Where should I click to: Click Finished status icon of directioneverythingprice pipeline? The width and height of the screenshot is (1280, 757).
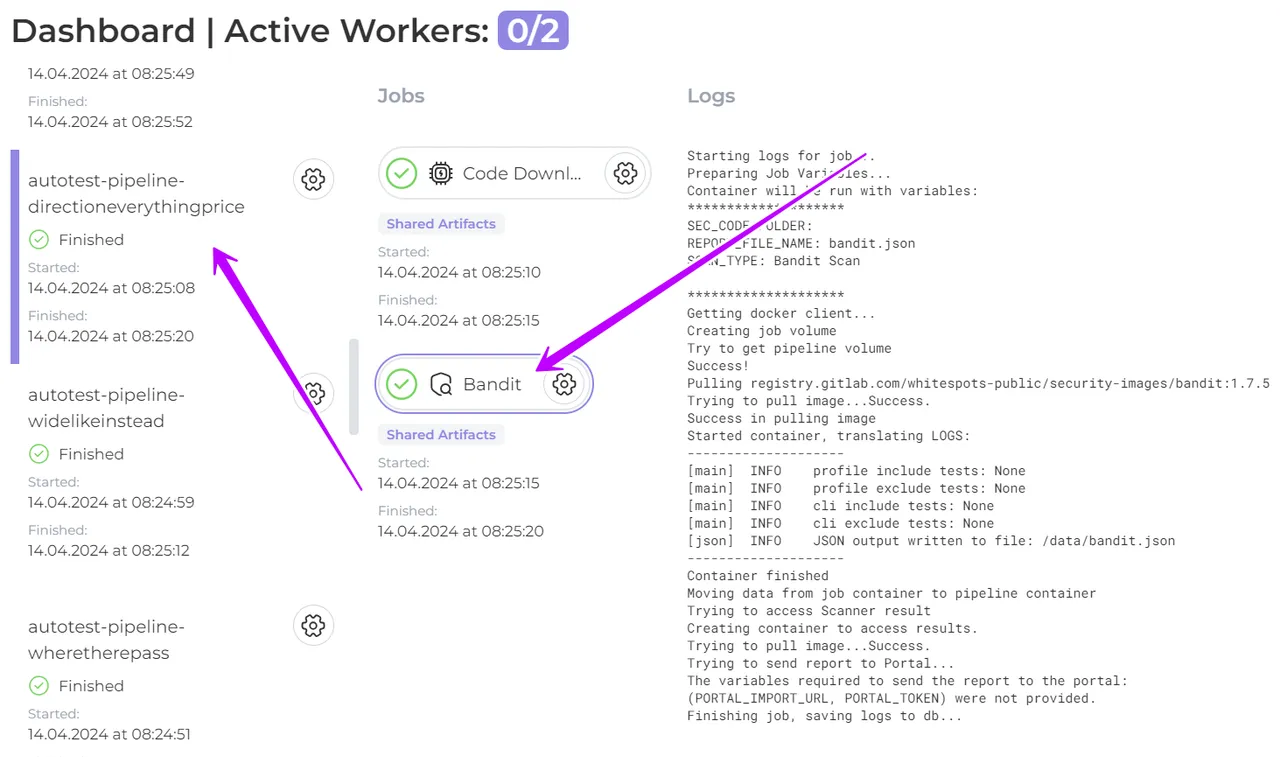click(x=39, y=239)
